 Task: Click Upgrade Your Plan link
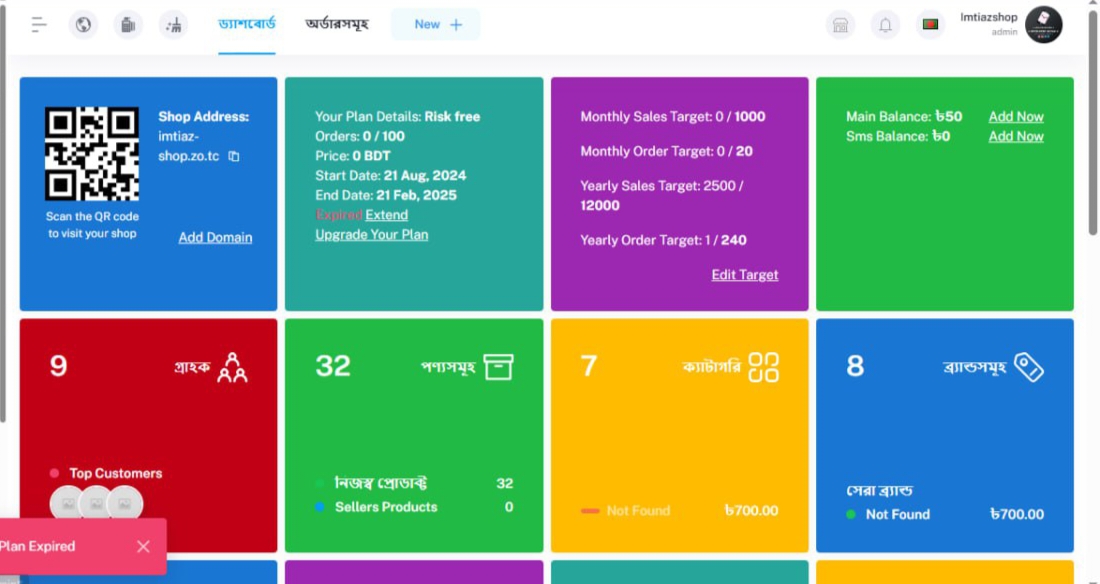(371, 234)
